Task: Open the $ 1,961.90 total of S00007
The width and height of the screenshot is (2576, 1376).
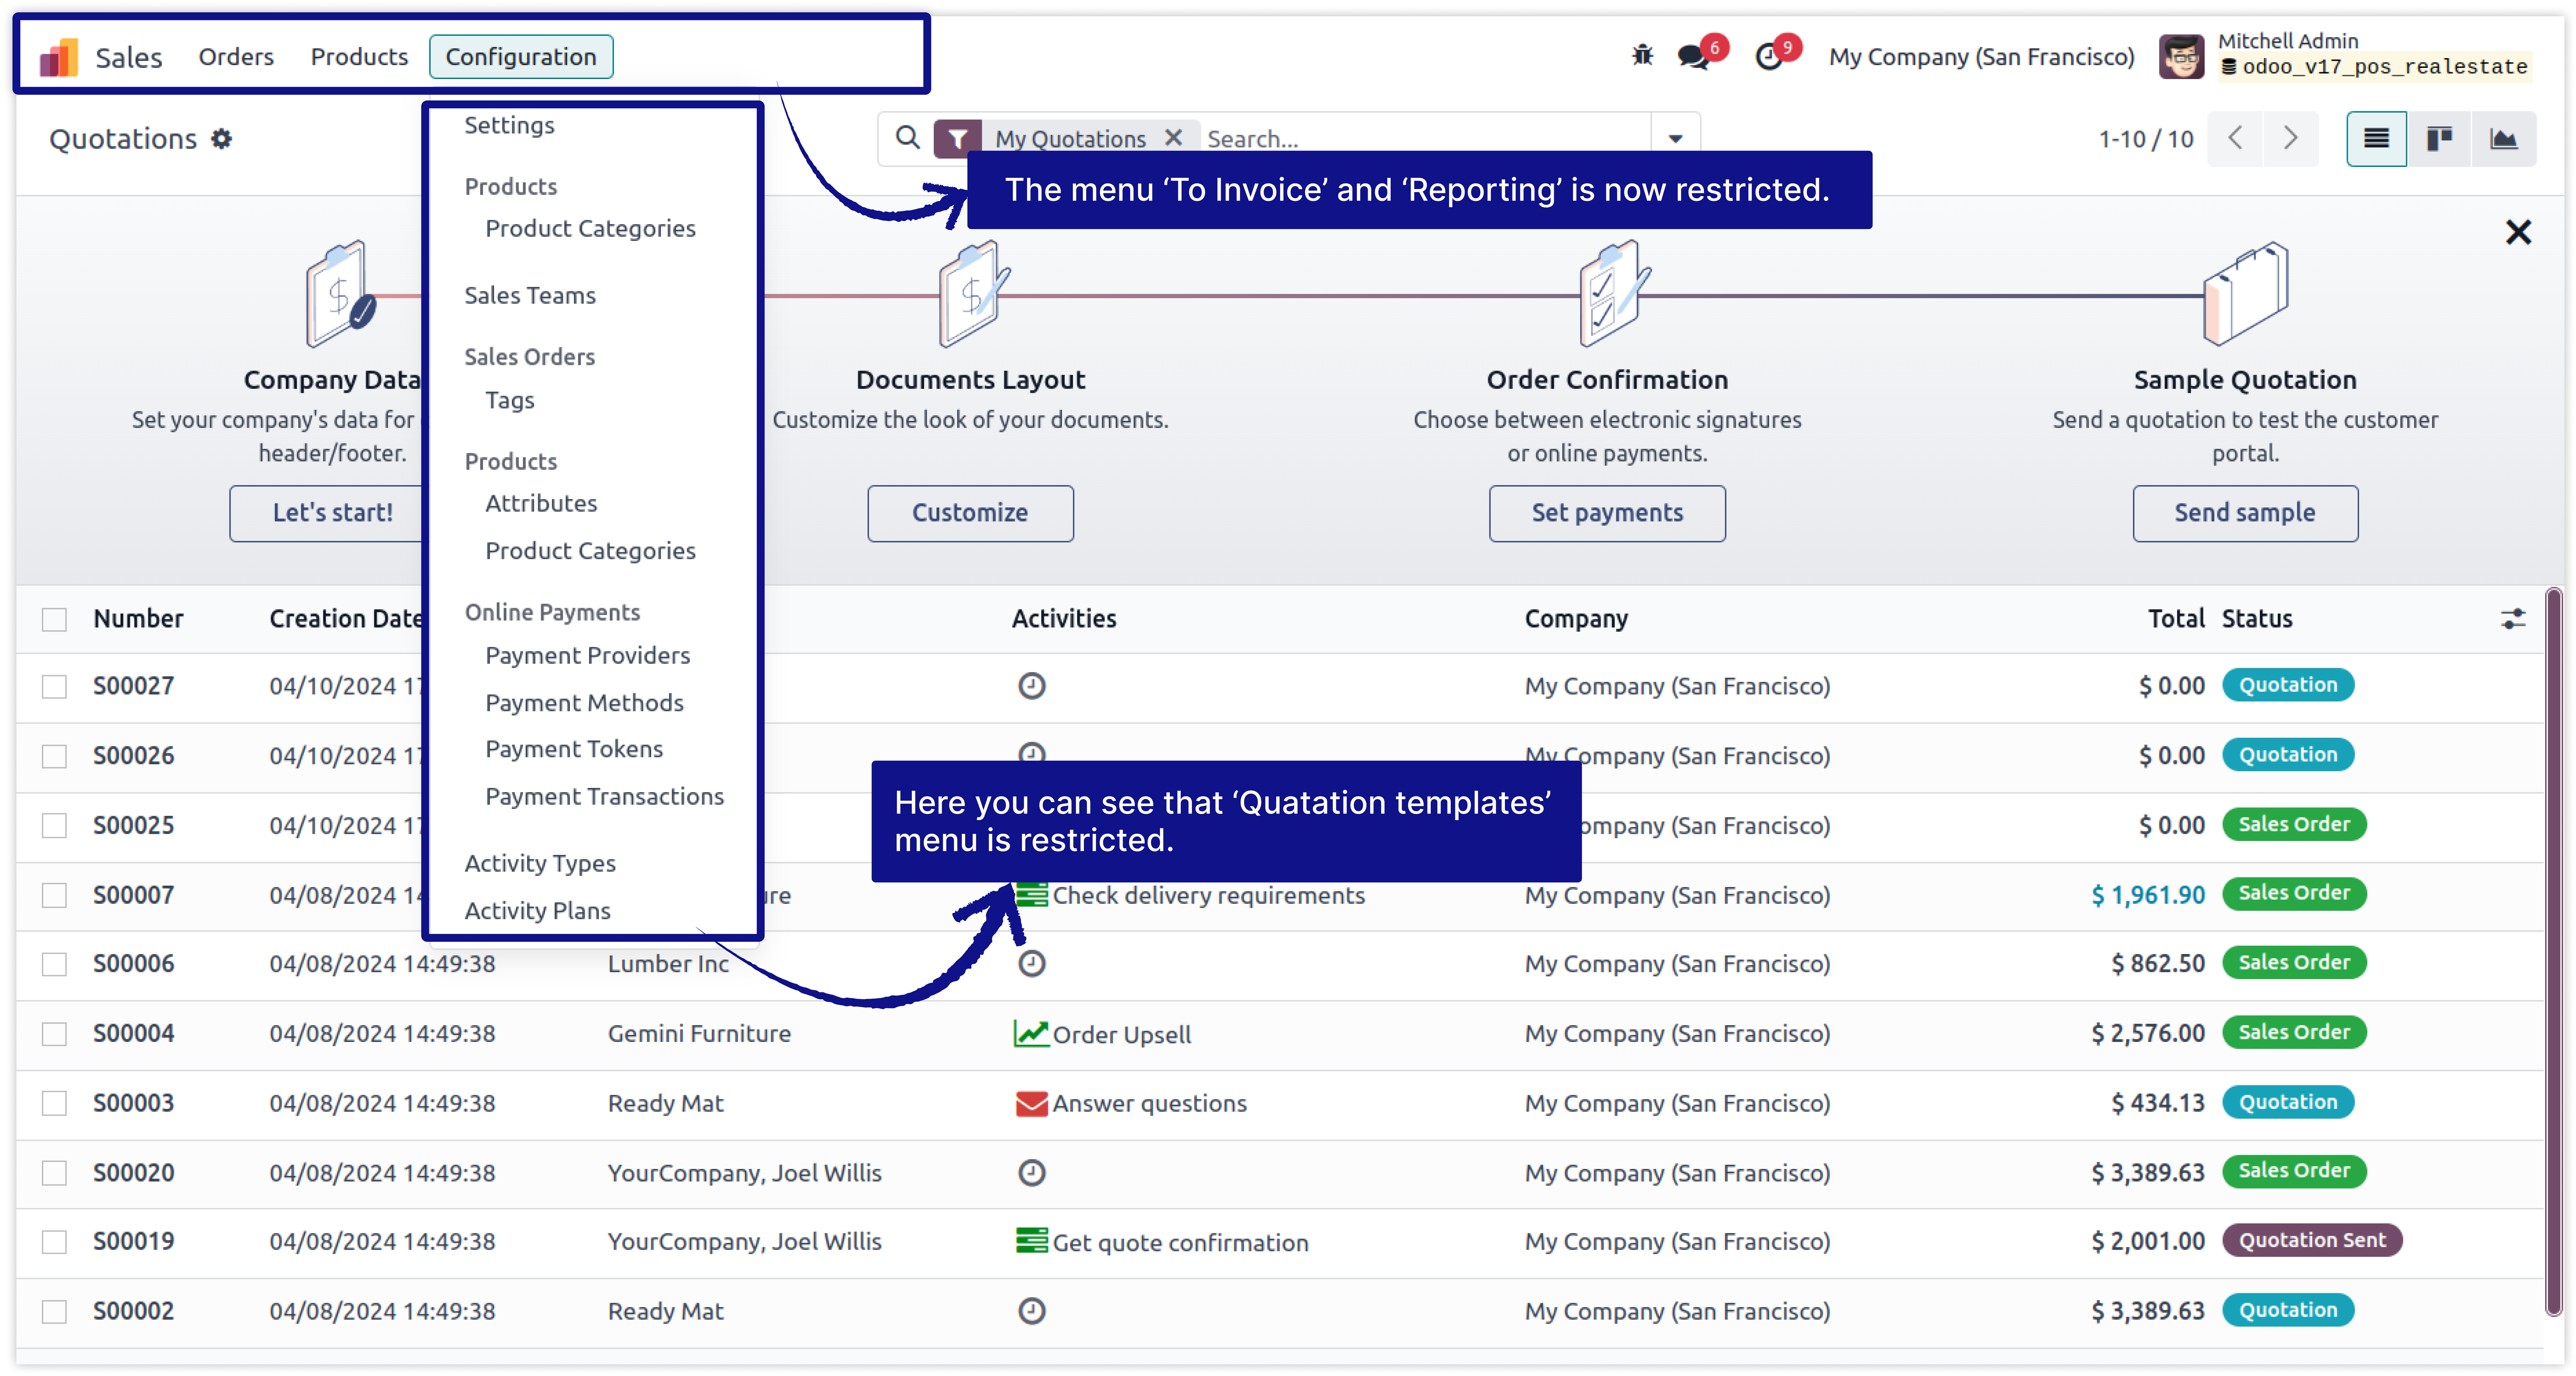Action: click(x=2148, y=895)
